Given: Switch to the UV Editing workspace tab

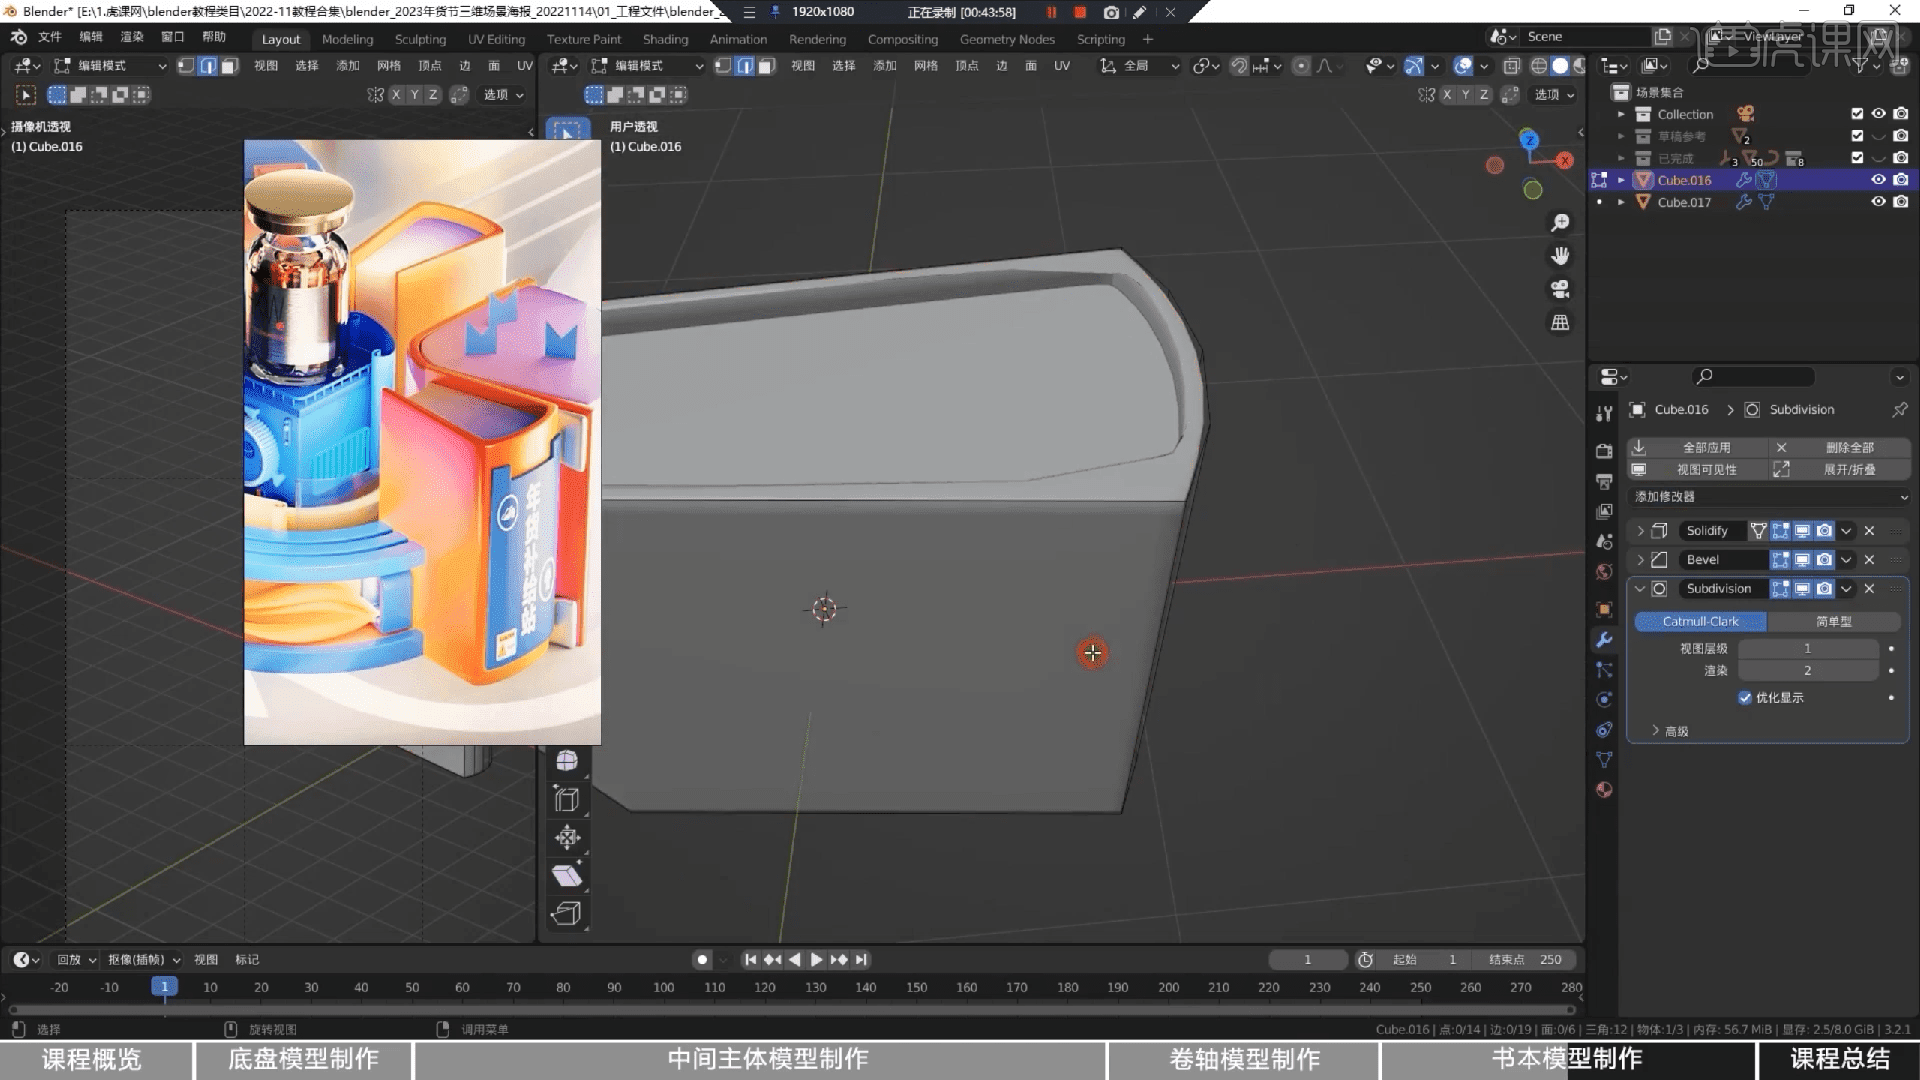Looking at the screenshot, I should pos(496,39).
